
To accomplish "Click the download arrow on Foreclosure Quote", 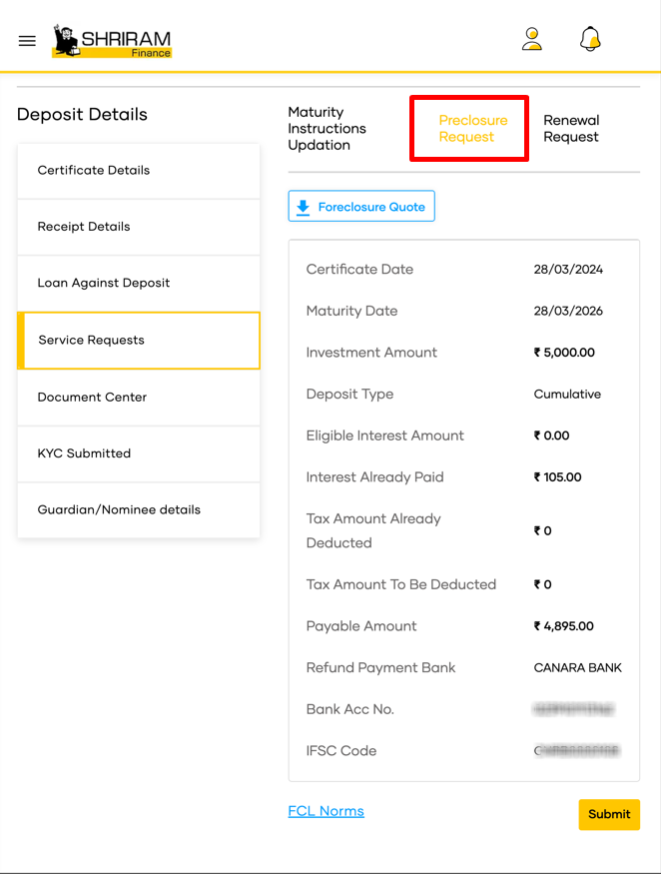I will click(x=303, y=207).
